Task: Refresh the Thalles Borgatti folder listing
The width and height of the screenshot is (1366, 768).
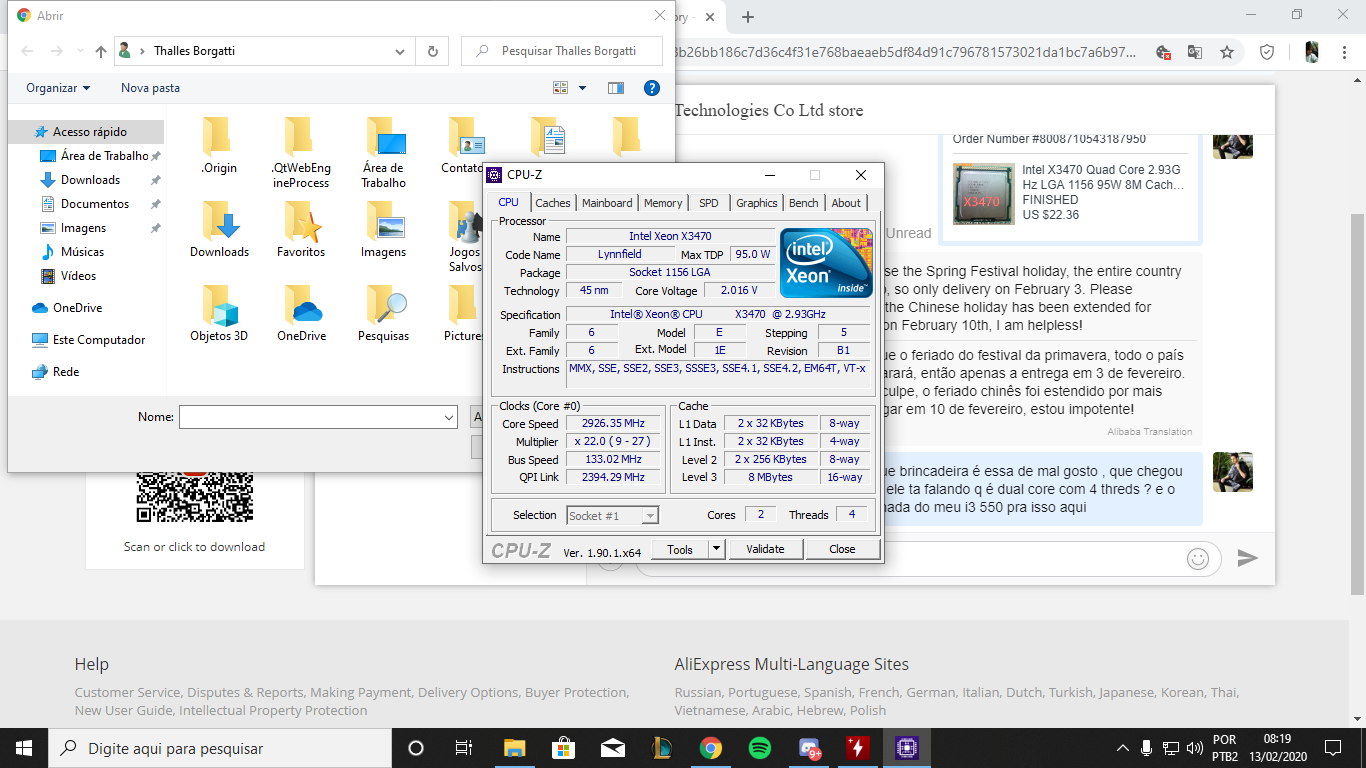Action: [x=432, y=51]
